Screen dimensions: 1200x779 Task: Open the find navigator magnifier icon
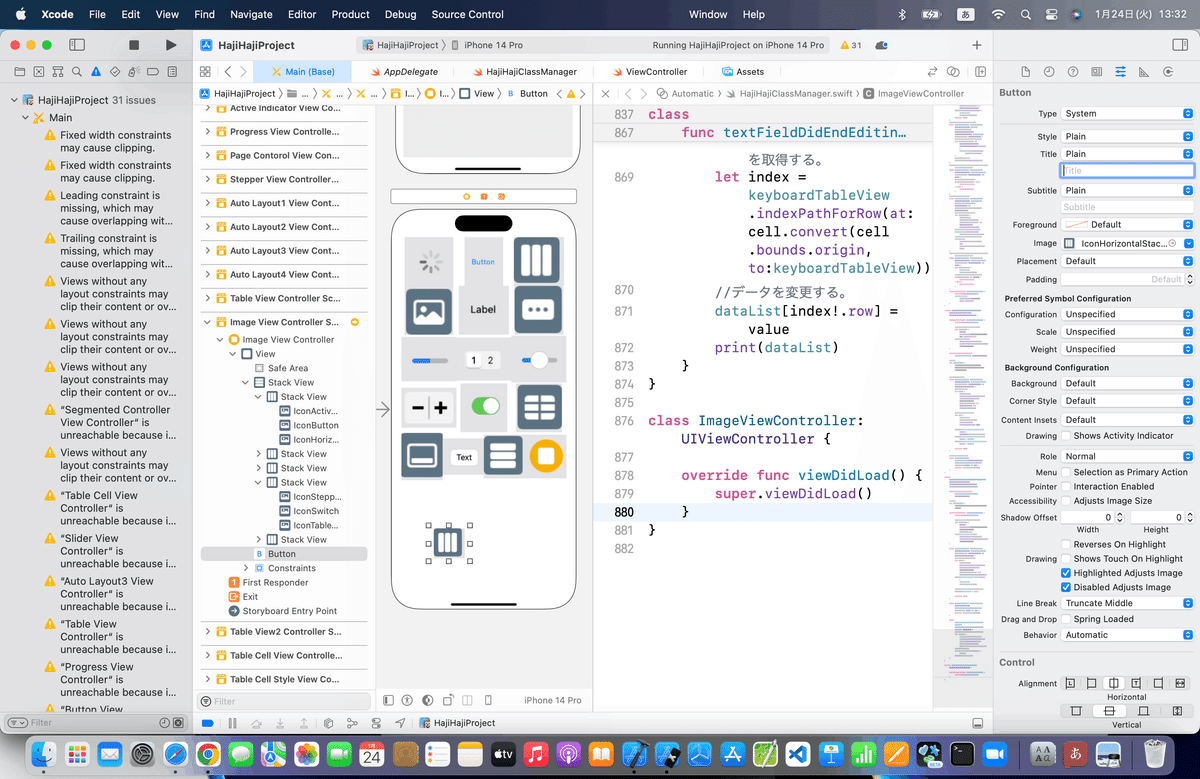pyautogui.click(x=77, y=72)
